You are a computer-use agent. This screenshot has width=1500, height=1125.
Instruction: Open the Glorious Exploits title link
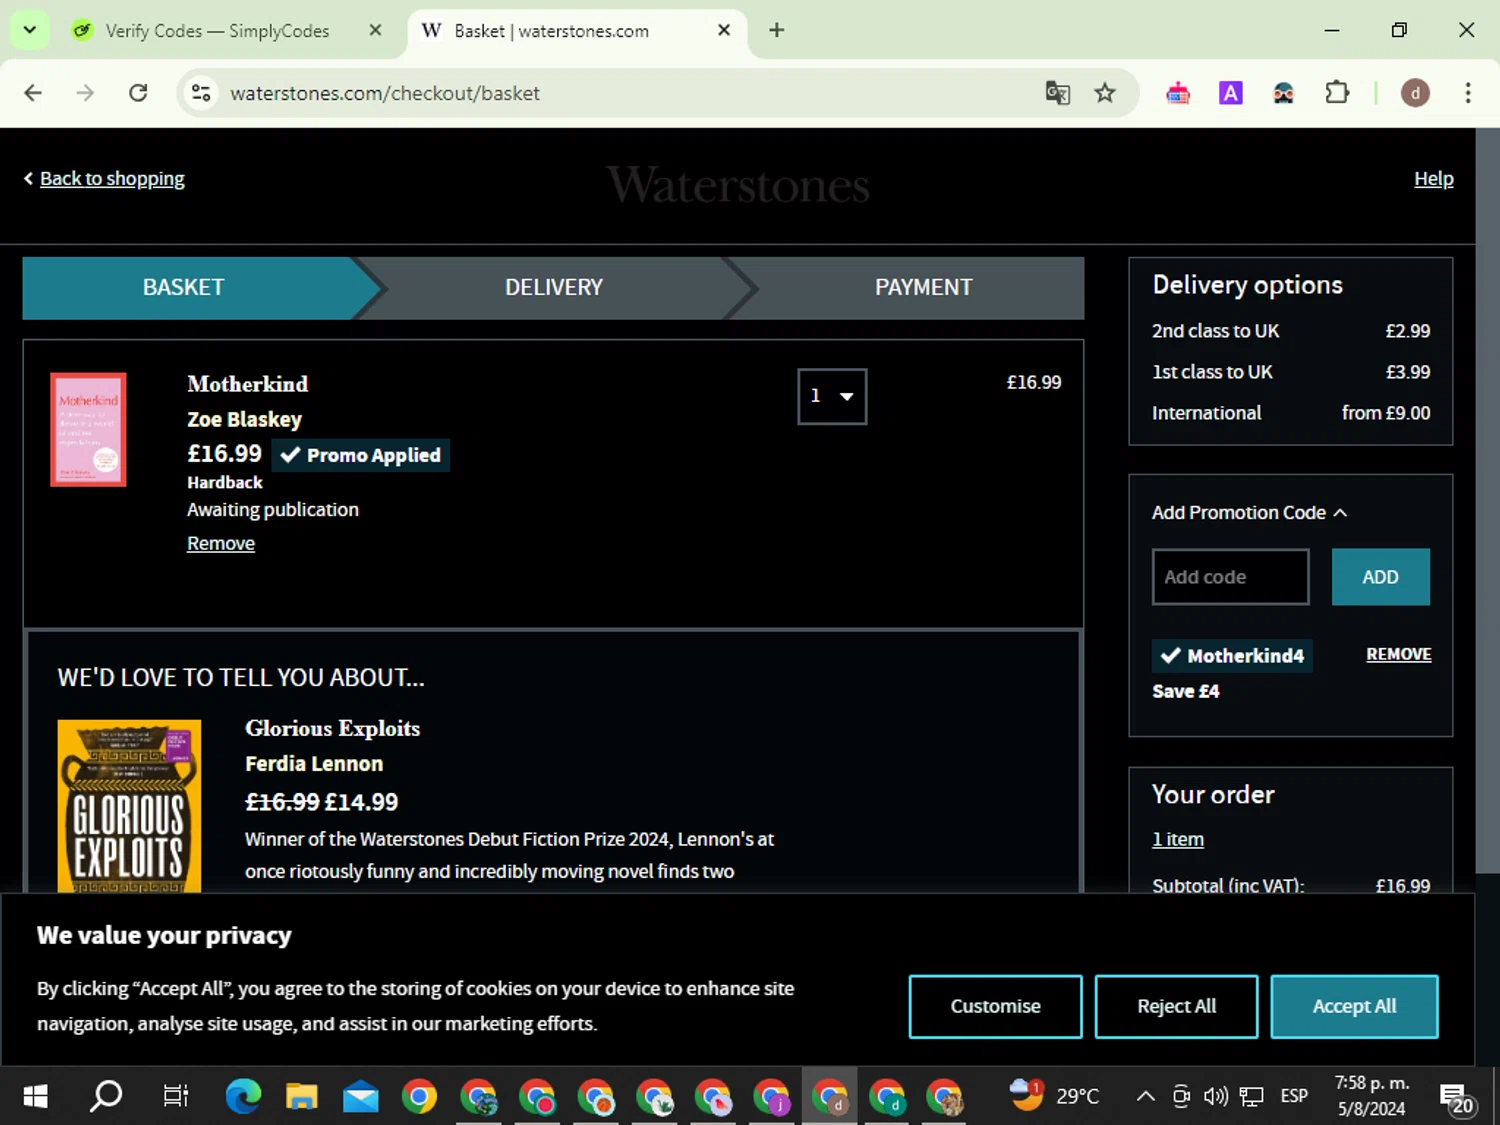tap(332, 728)
